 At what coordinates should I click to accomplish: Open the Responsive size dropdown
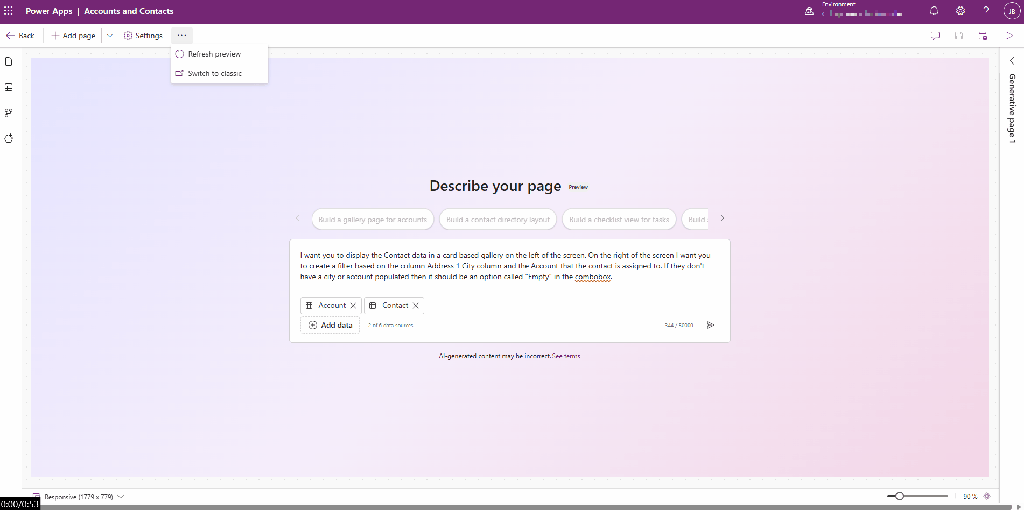click(x=120, y=496)
